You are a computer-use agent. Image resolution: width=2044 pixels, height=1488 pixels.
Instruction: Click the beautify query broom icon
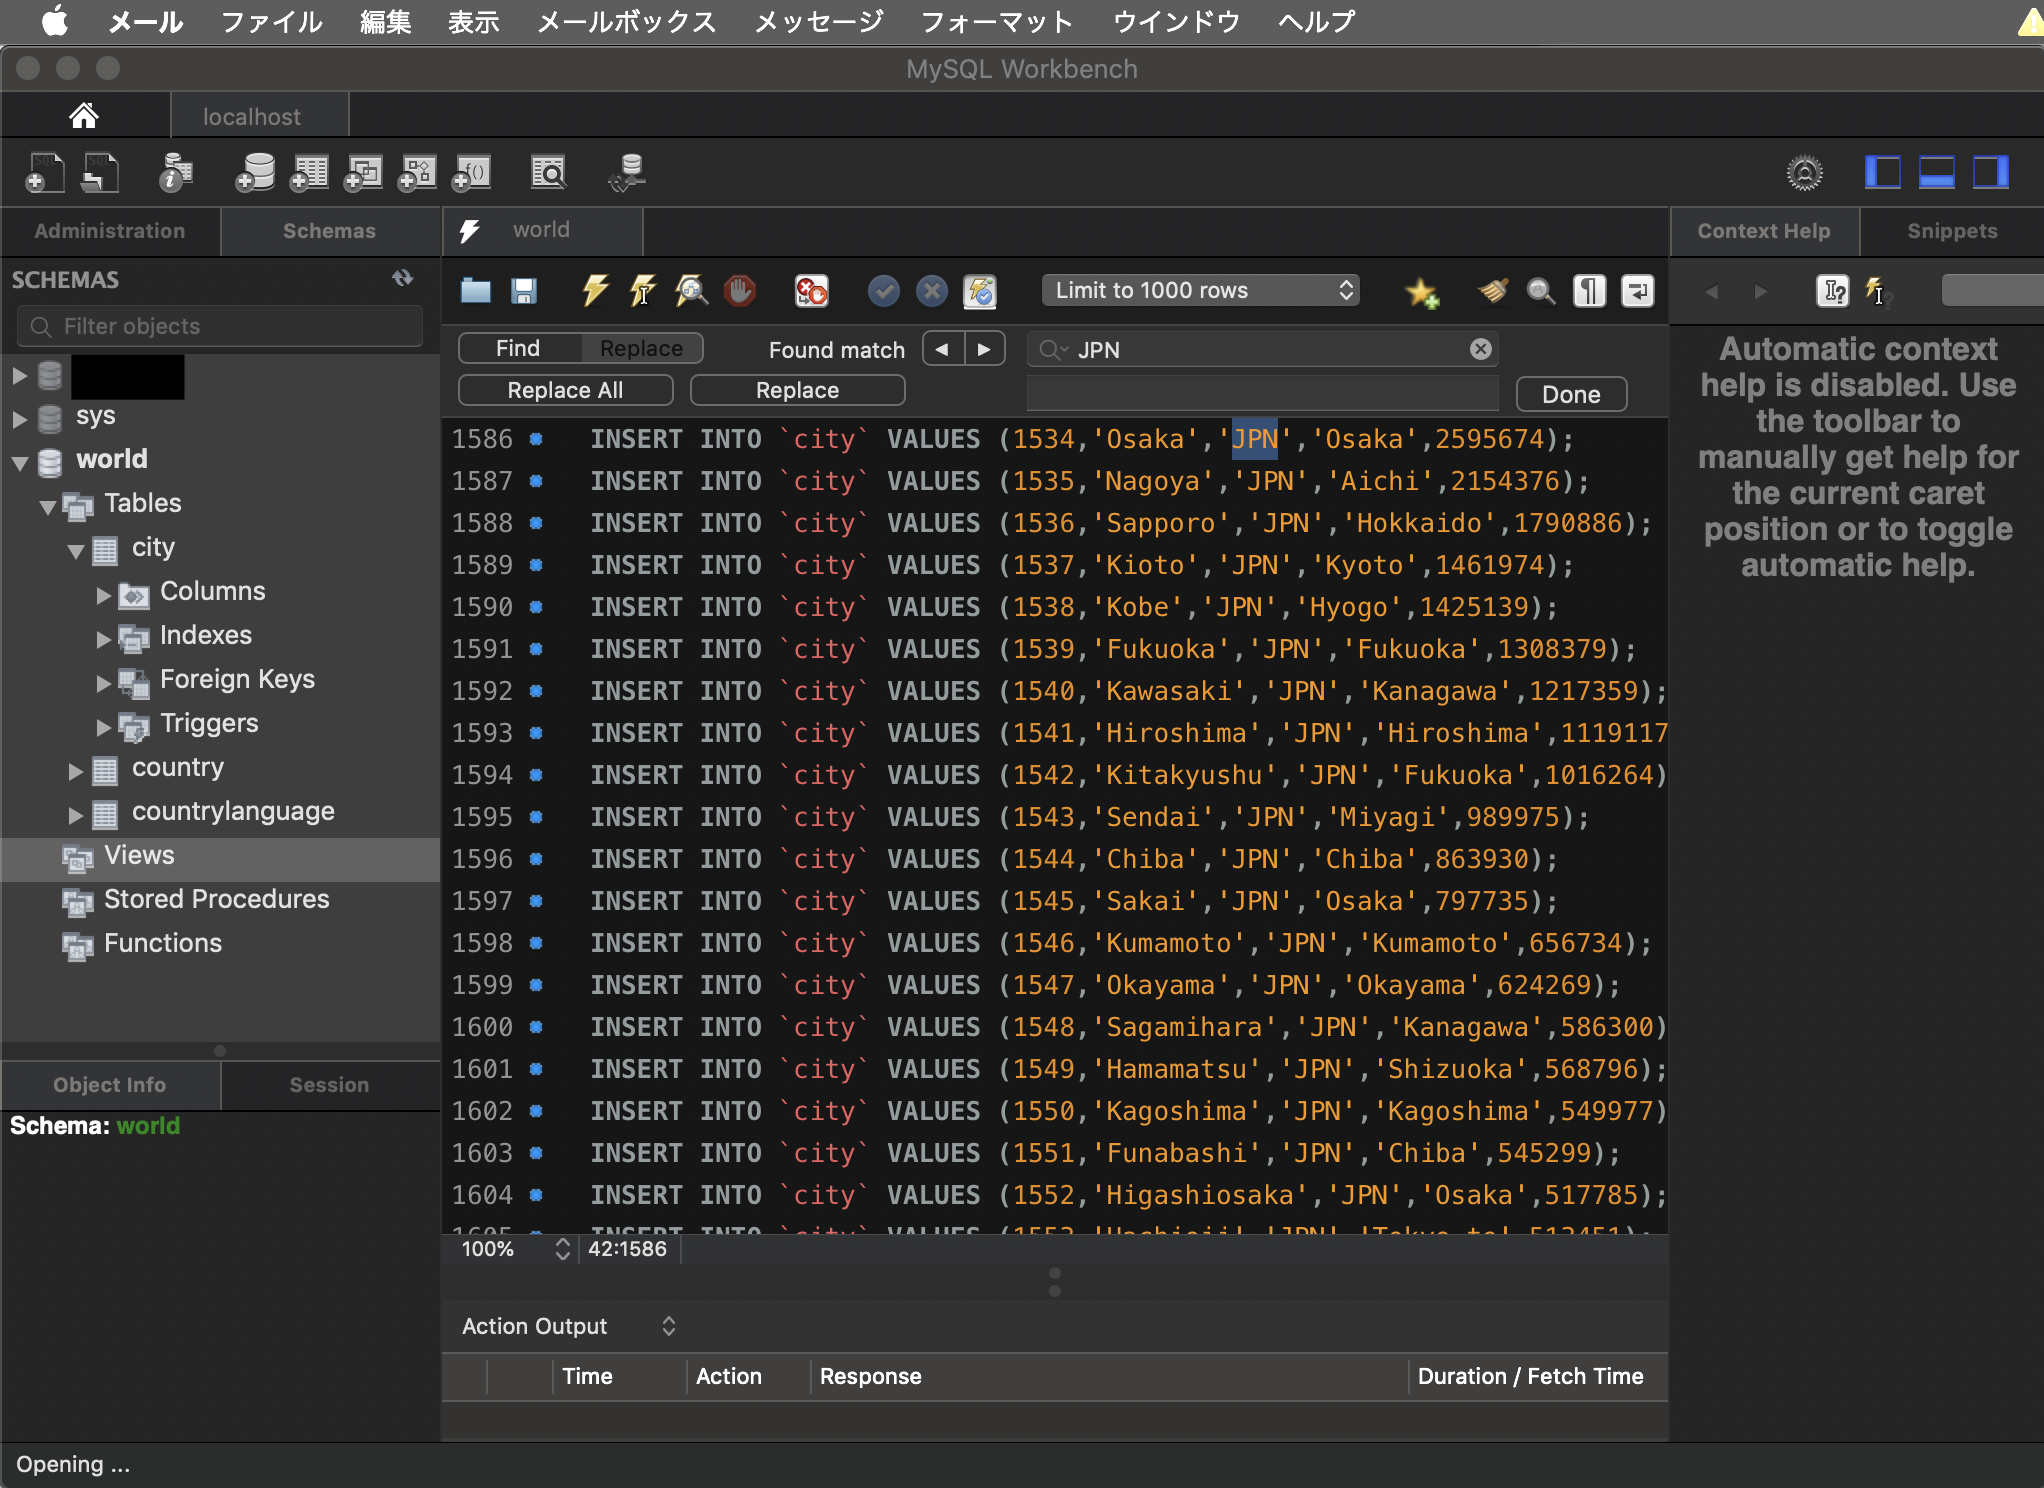click(1493, 291)
